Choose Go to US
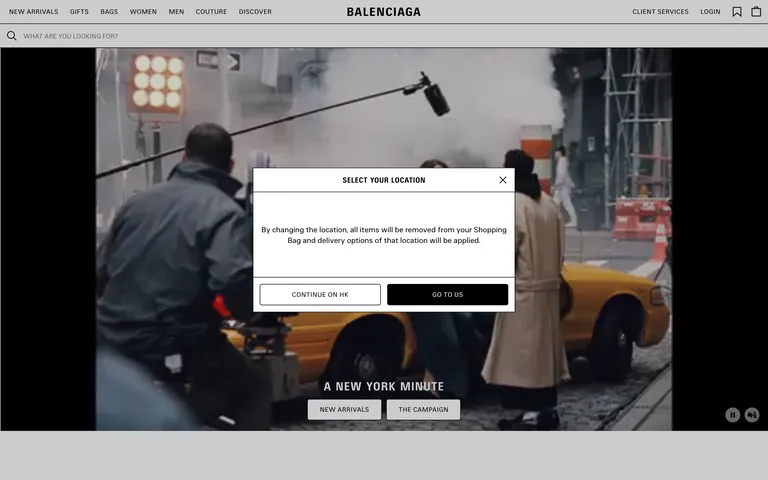 tap(447, 294)
